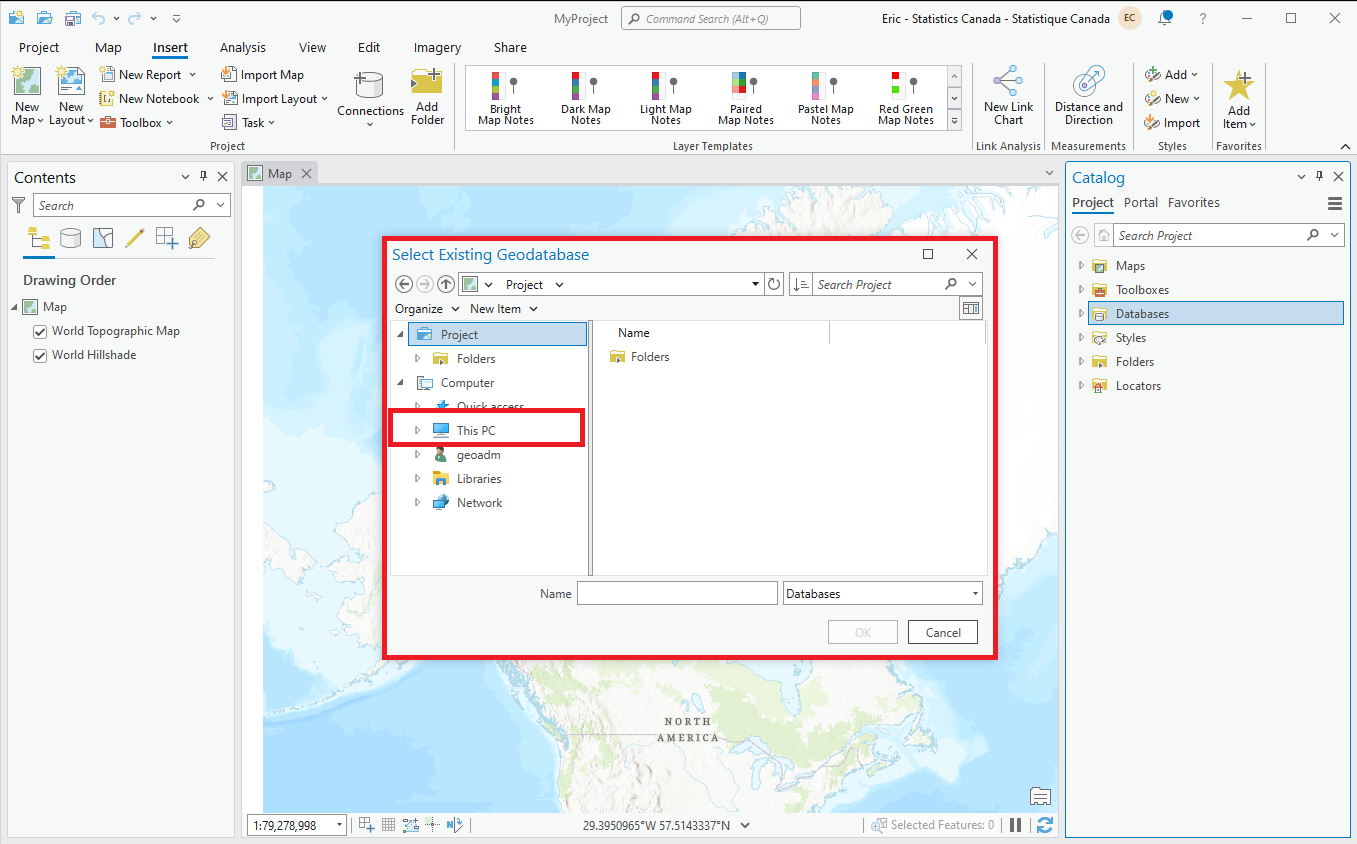Select Folders item in dialog list

pyautogui.click(x=640, y=357)
